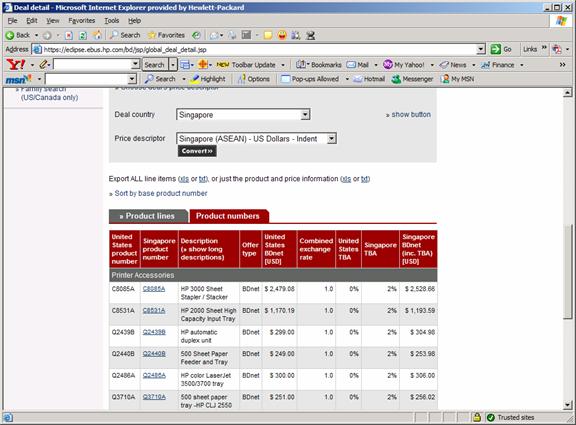The height and width of the screenshot is (425, 576).
Task: Click the green Go button
Action: [x=501, y=49]
